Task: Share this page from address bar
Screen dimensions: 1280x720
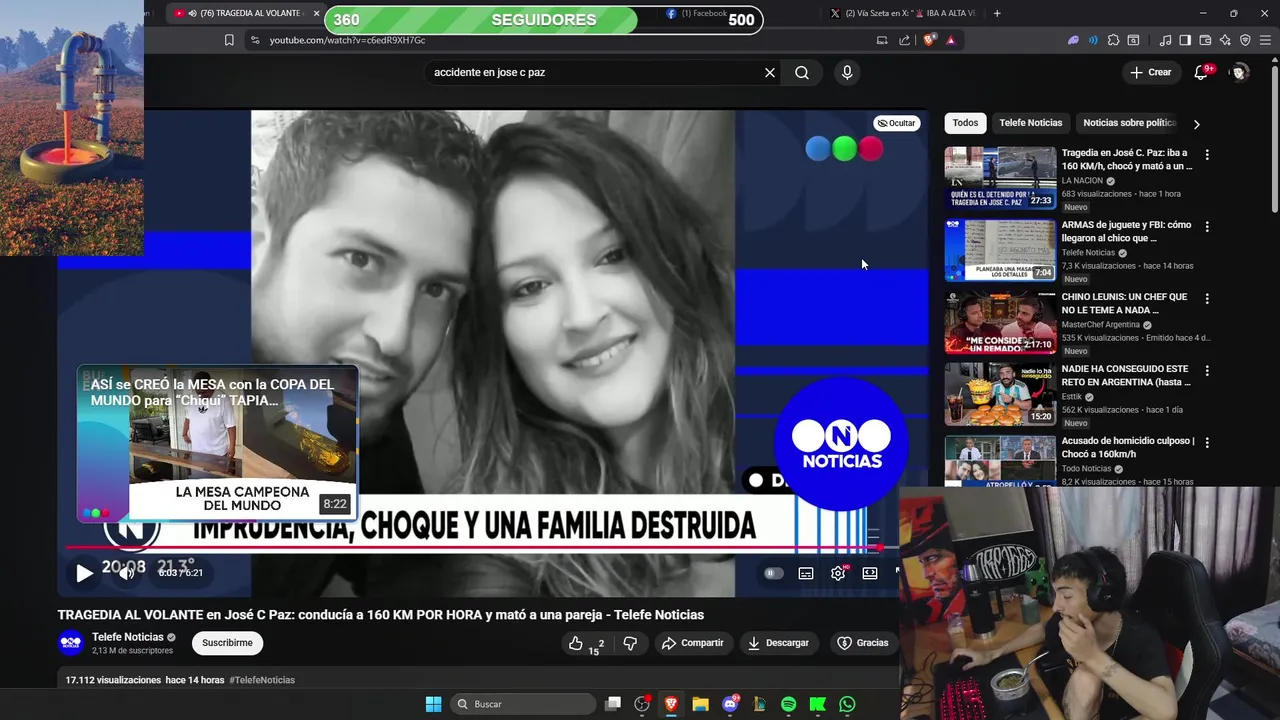Action: 905,40
